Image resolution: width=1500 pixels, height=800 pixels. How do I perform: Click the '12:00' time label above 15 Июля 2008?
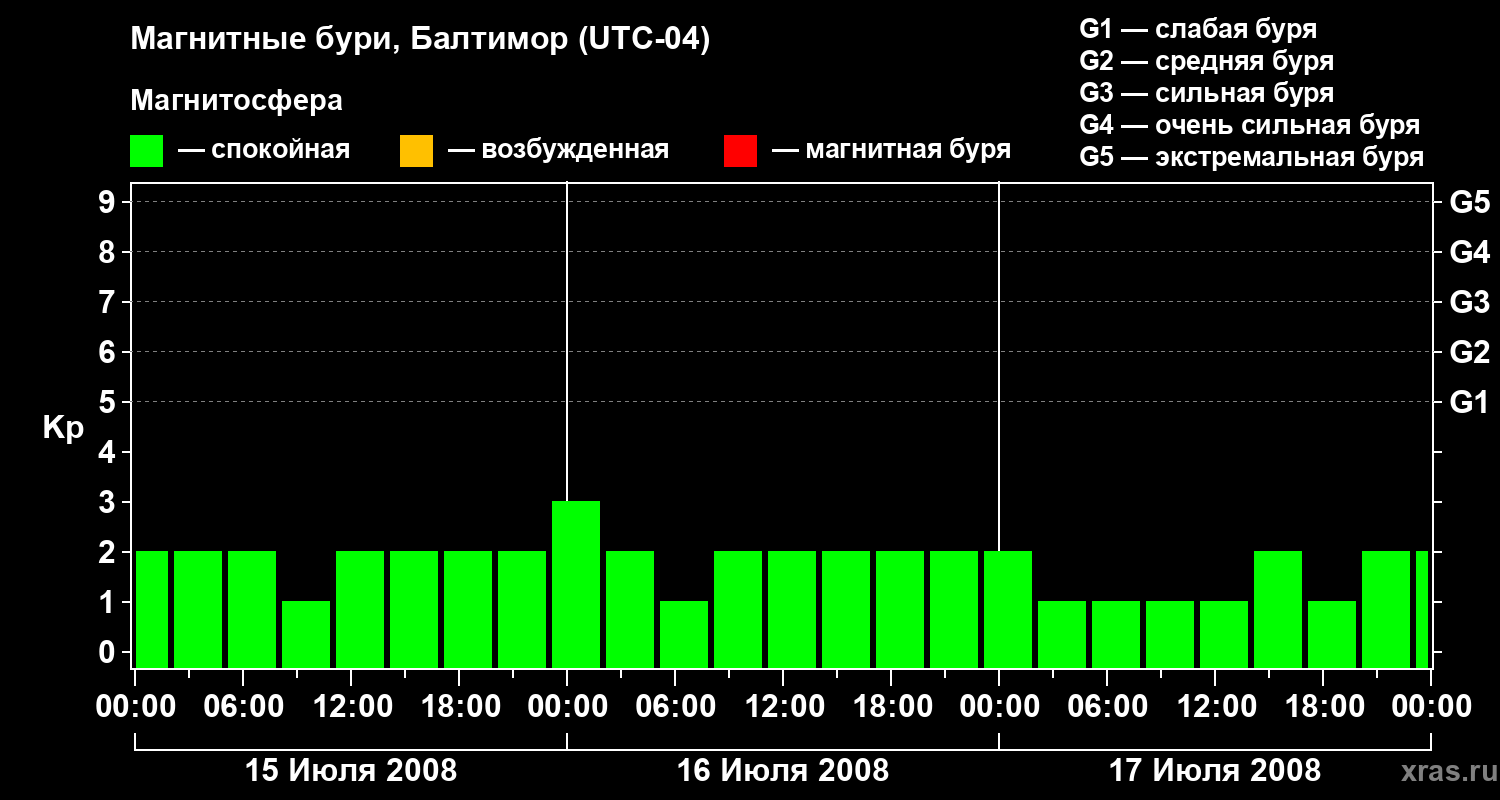[352, 707]
